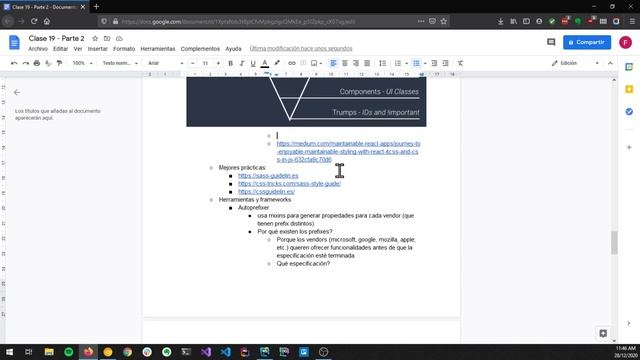Move the document with the folder icon
640x360 pixels.
click(107, 38)
